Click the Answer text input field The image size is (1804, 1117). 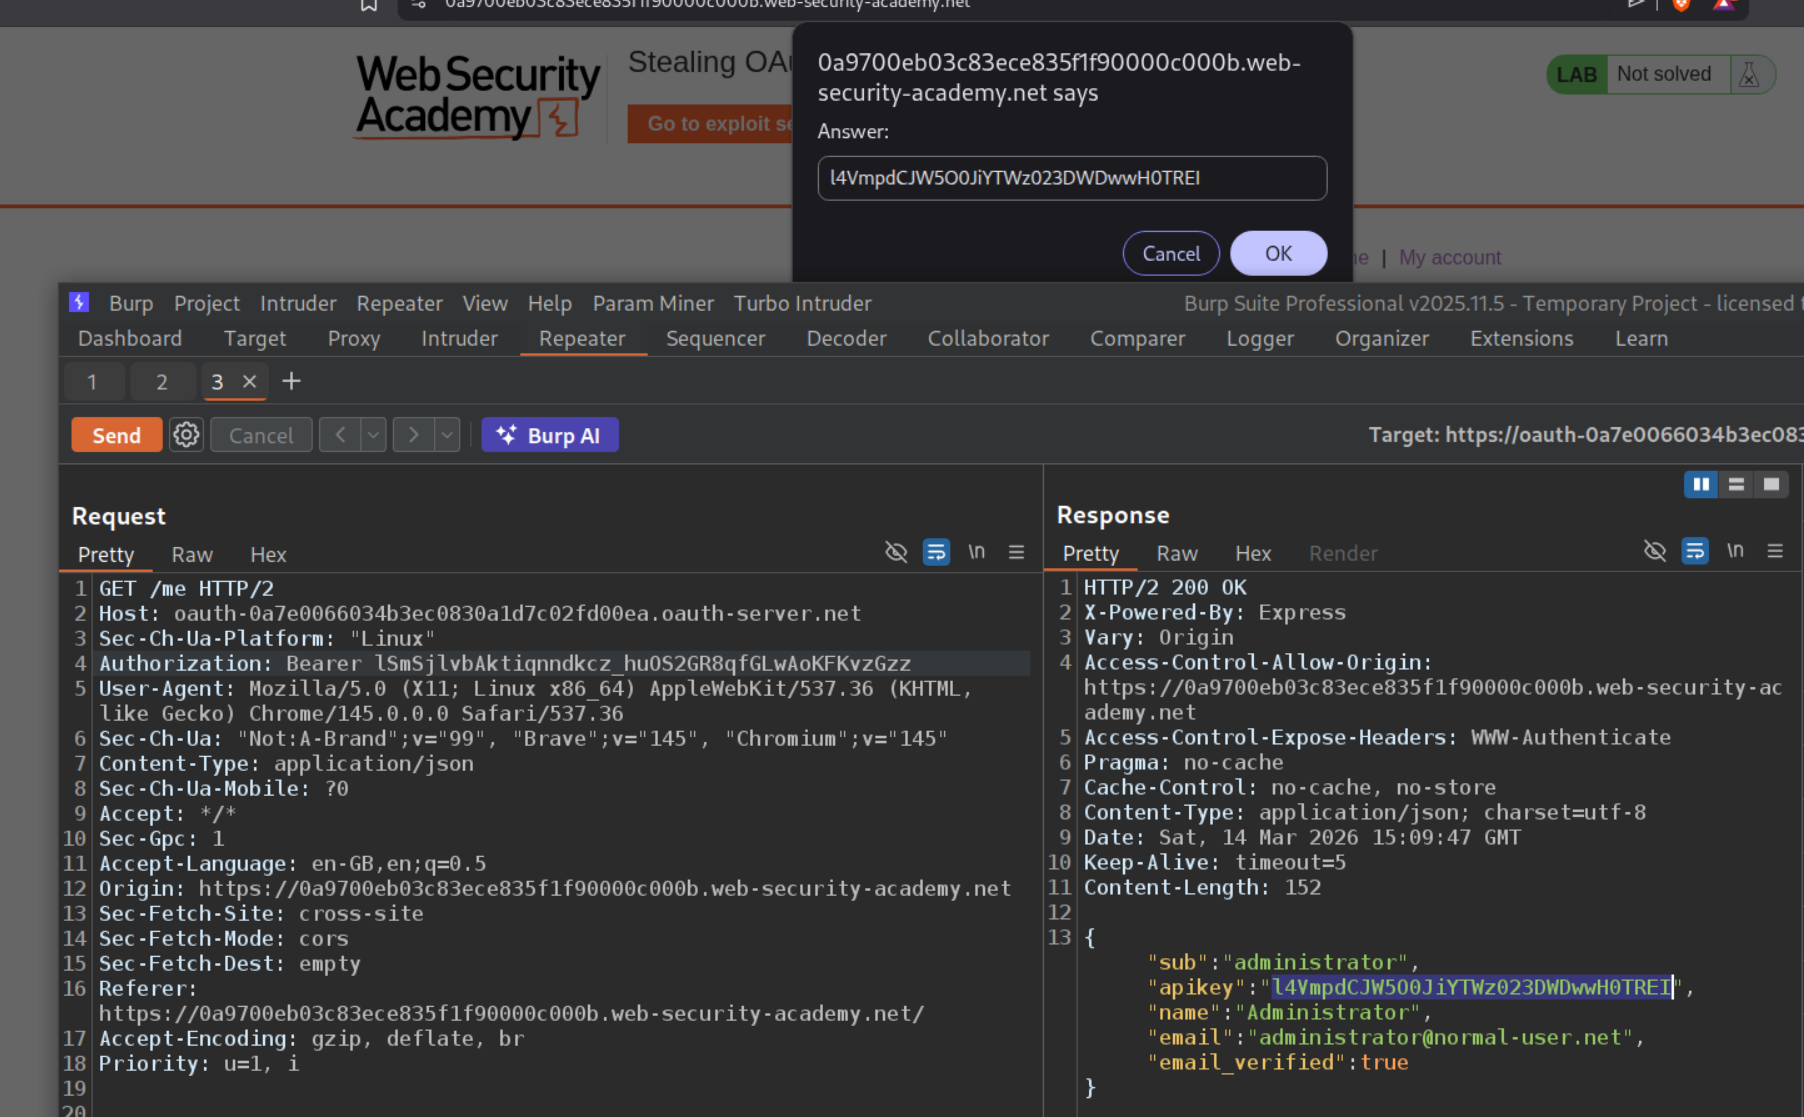[x=1071, y=178]
